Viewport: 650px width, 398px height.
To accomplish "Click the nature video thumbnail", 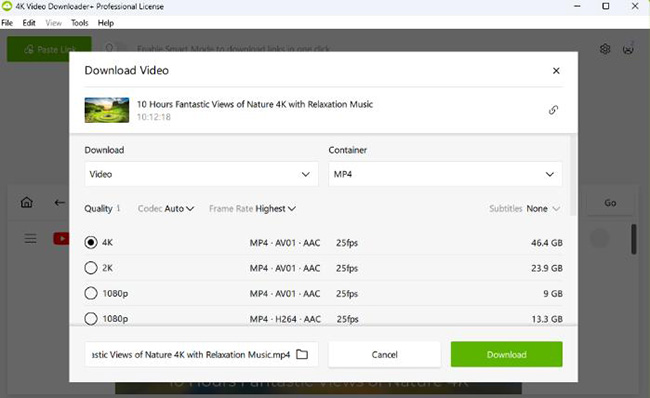I will (107, 110).
